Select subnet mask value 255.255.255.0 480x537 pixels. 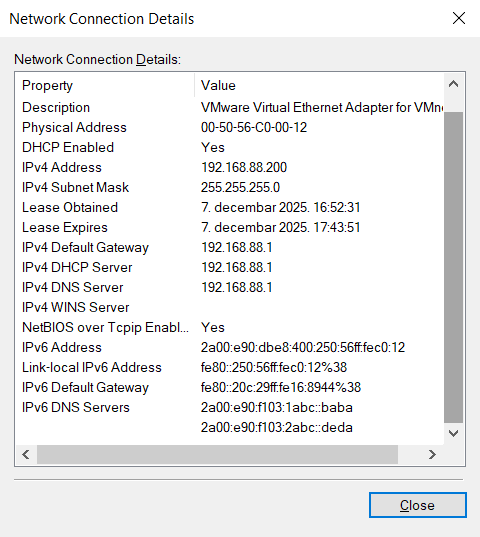coord(240,187)
